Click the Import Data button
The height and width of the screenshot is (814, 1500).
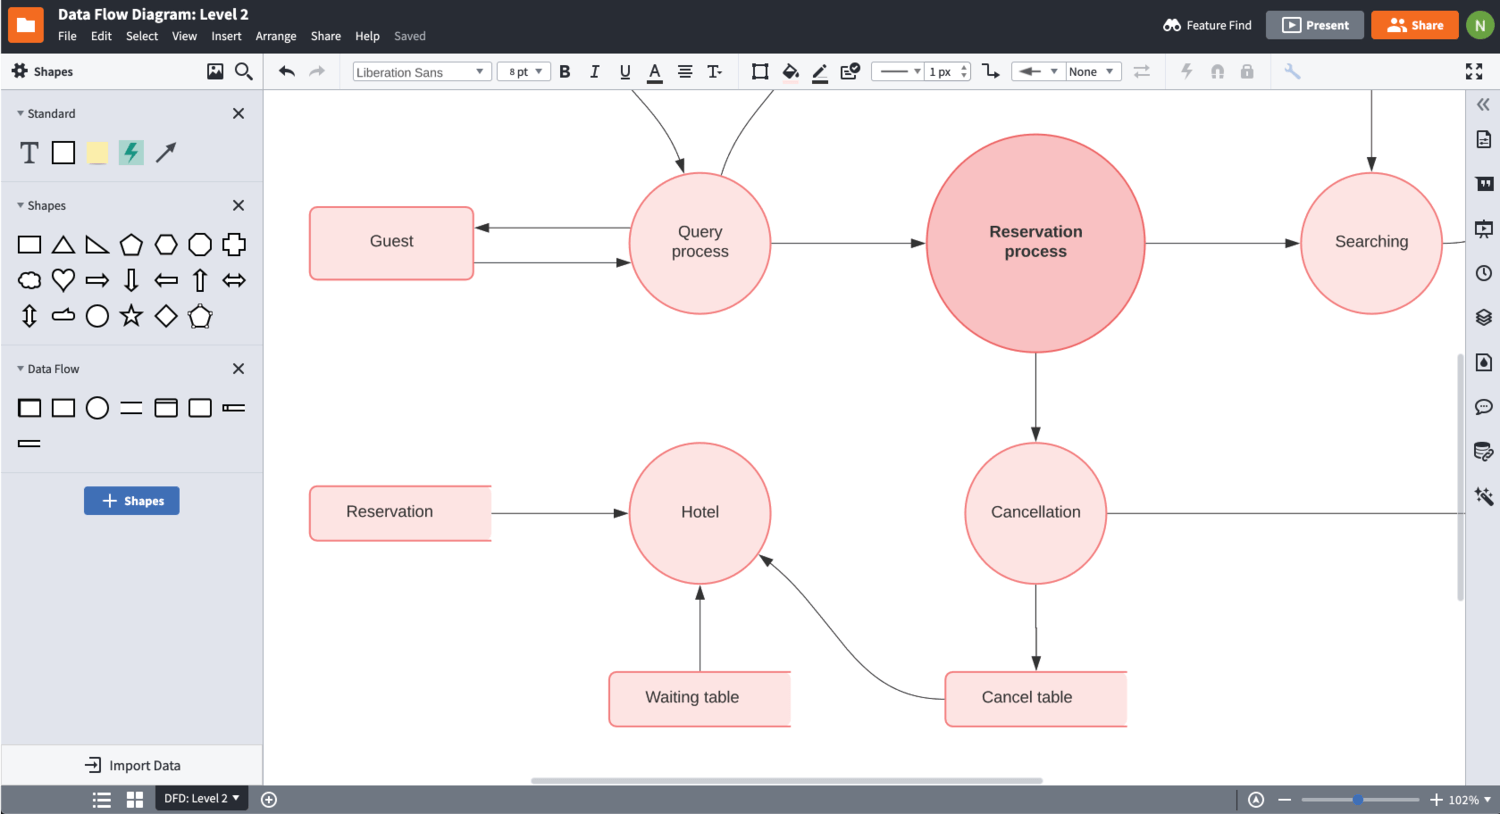click(x=132, y=765)
